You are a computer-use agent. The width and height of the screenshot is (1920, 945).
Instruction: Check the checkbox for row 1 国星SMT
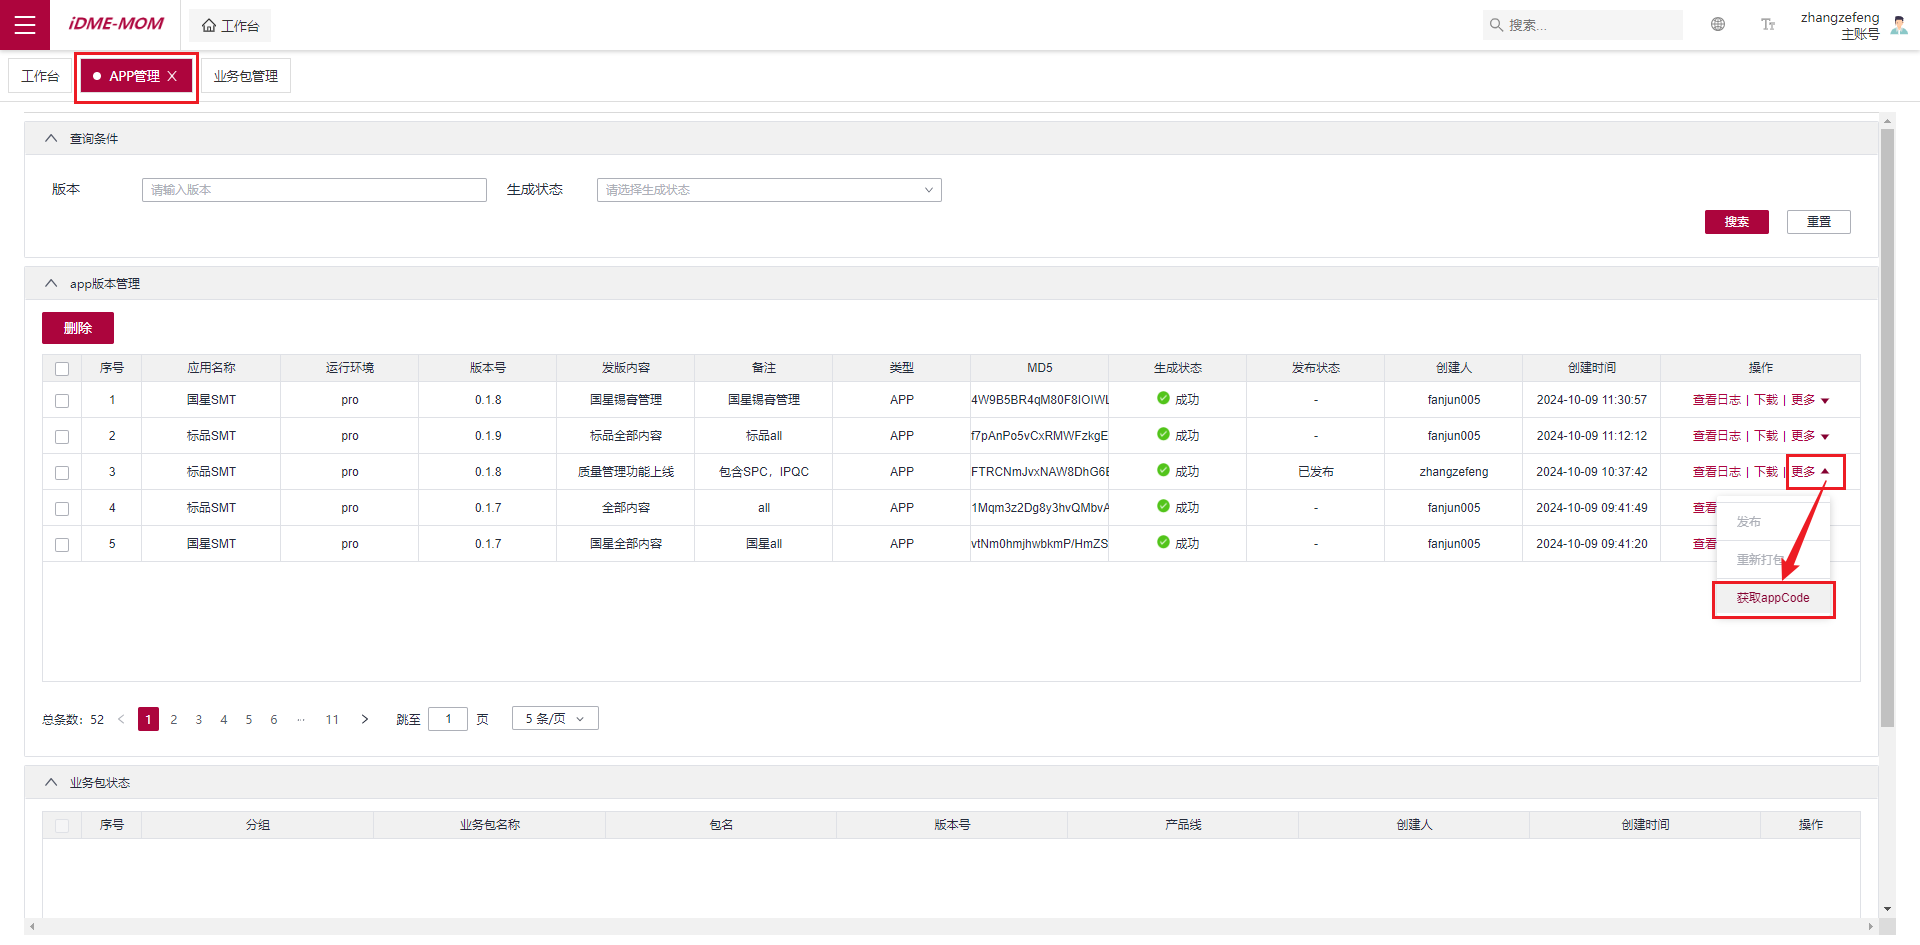(x=62, y=400)
